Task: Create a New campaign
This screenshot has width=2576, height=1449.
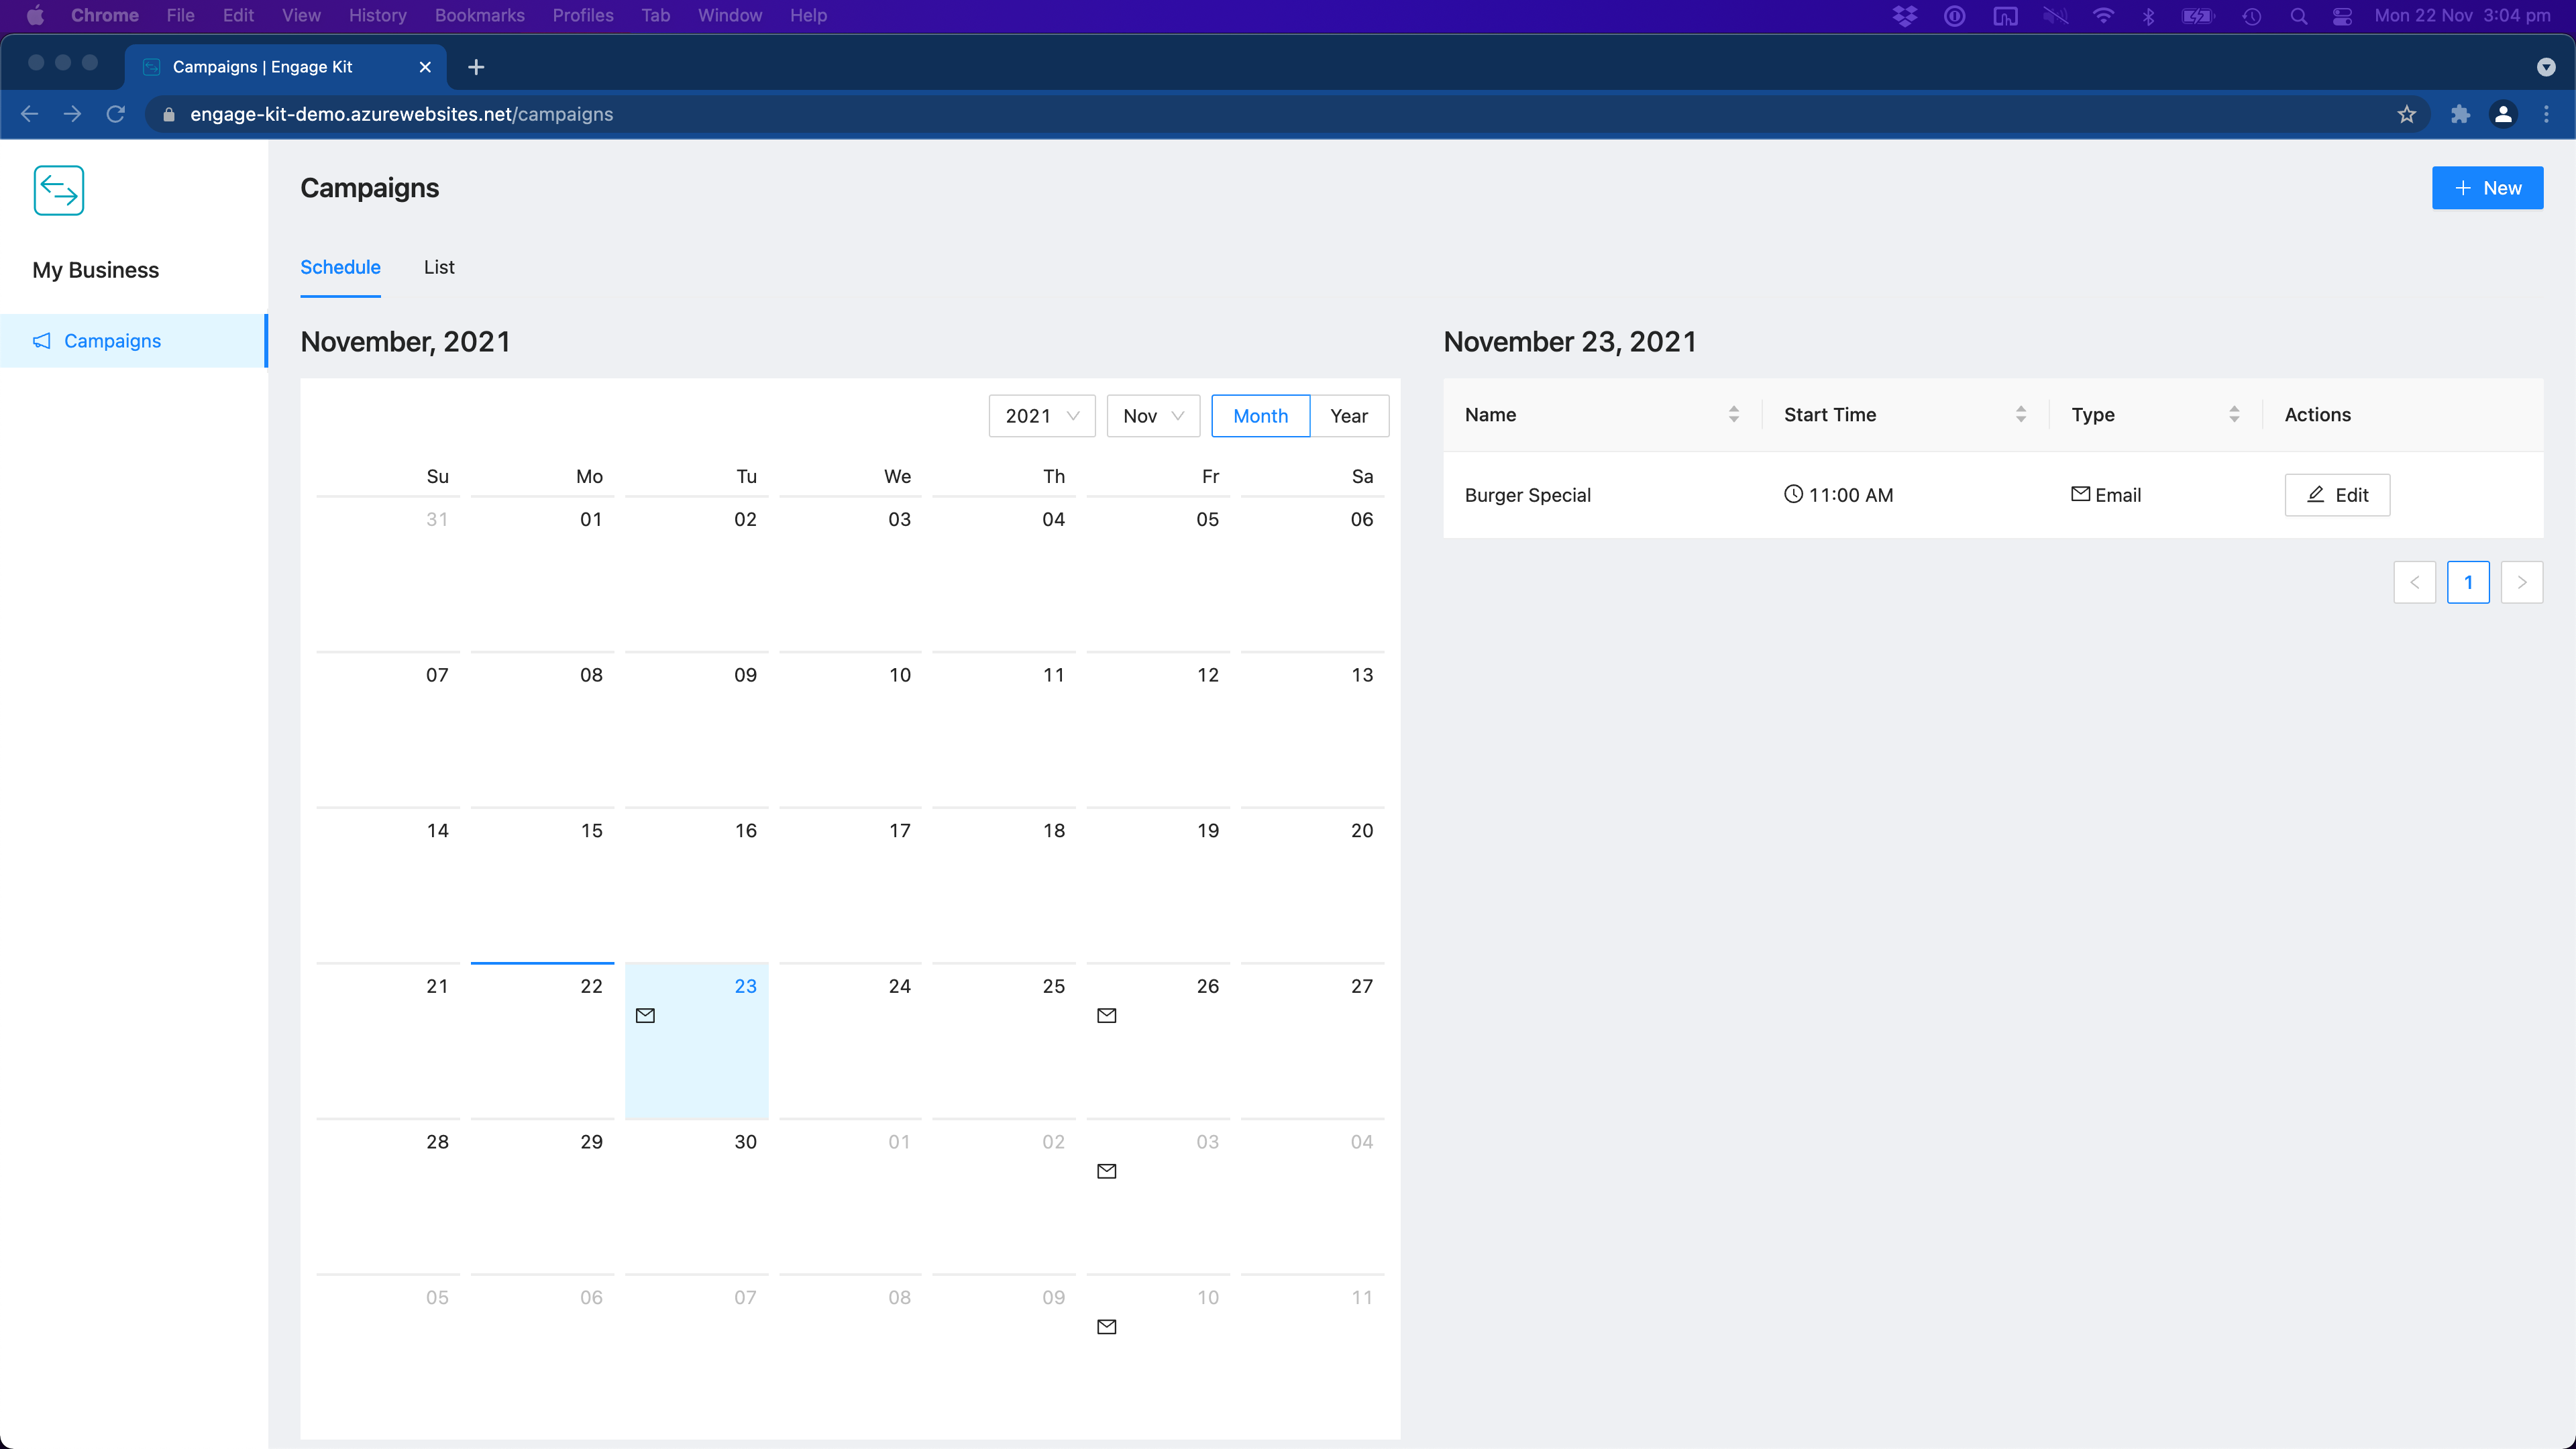Action: click(2486, 188)
